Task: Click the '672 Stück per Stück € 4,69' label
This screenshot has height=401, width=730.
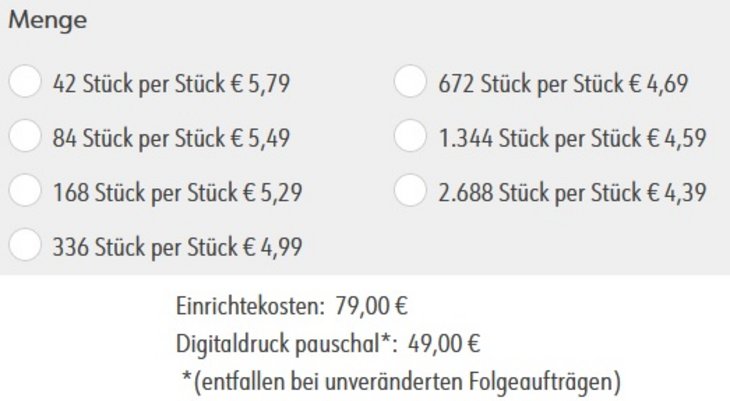Action: (x=563, y=84)
